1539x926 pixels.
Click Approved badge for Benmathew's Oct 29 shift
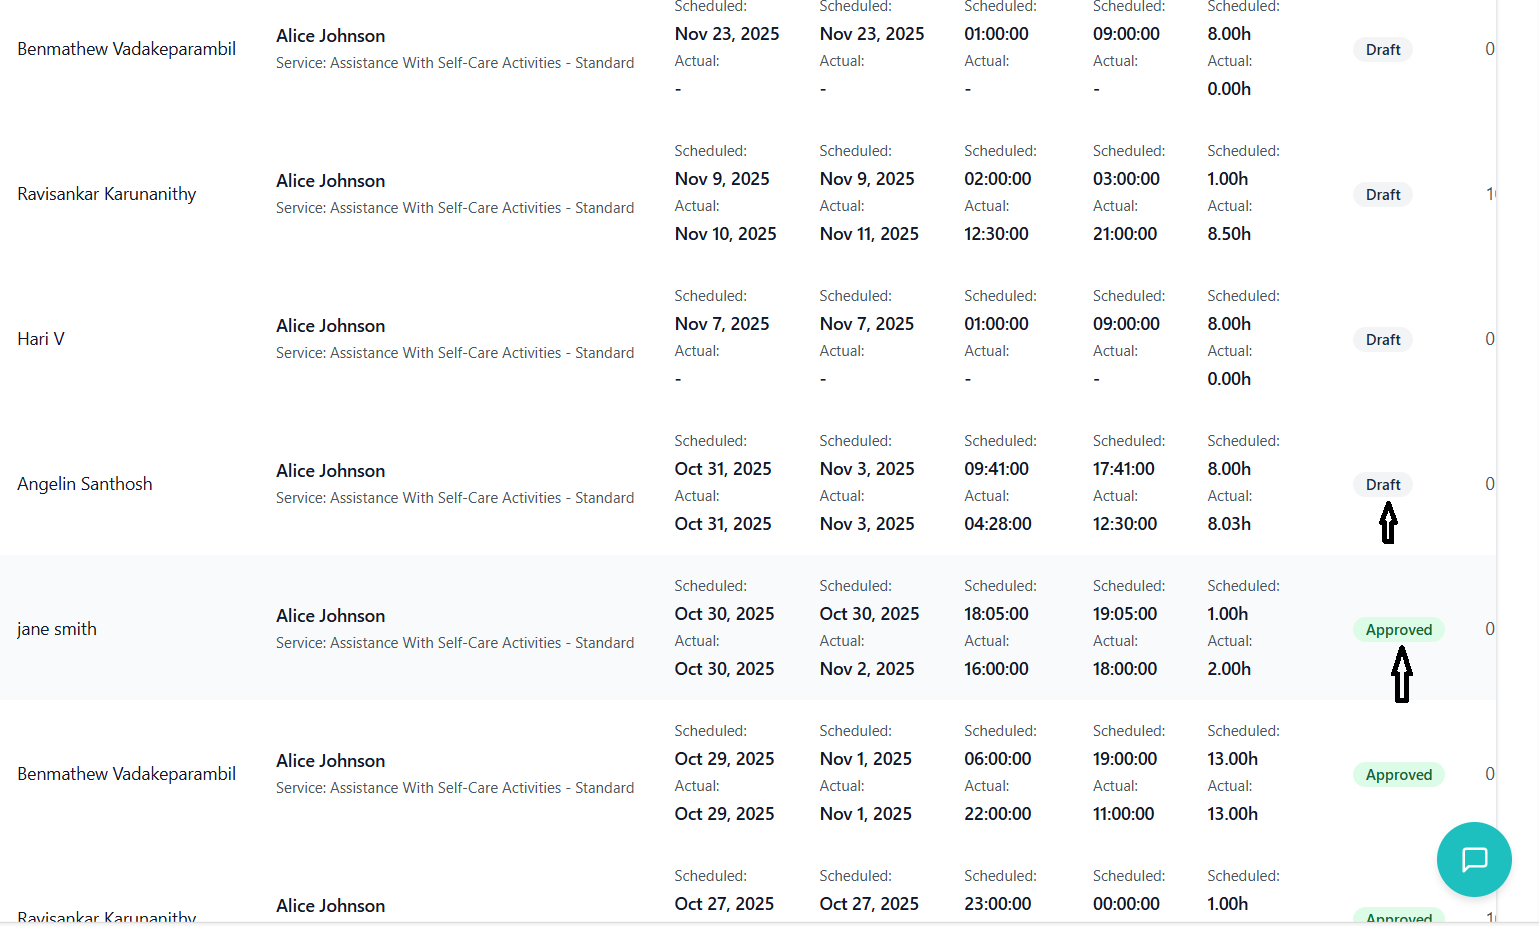pos(1398,775)
